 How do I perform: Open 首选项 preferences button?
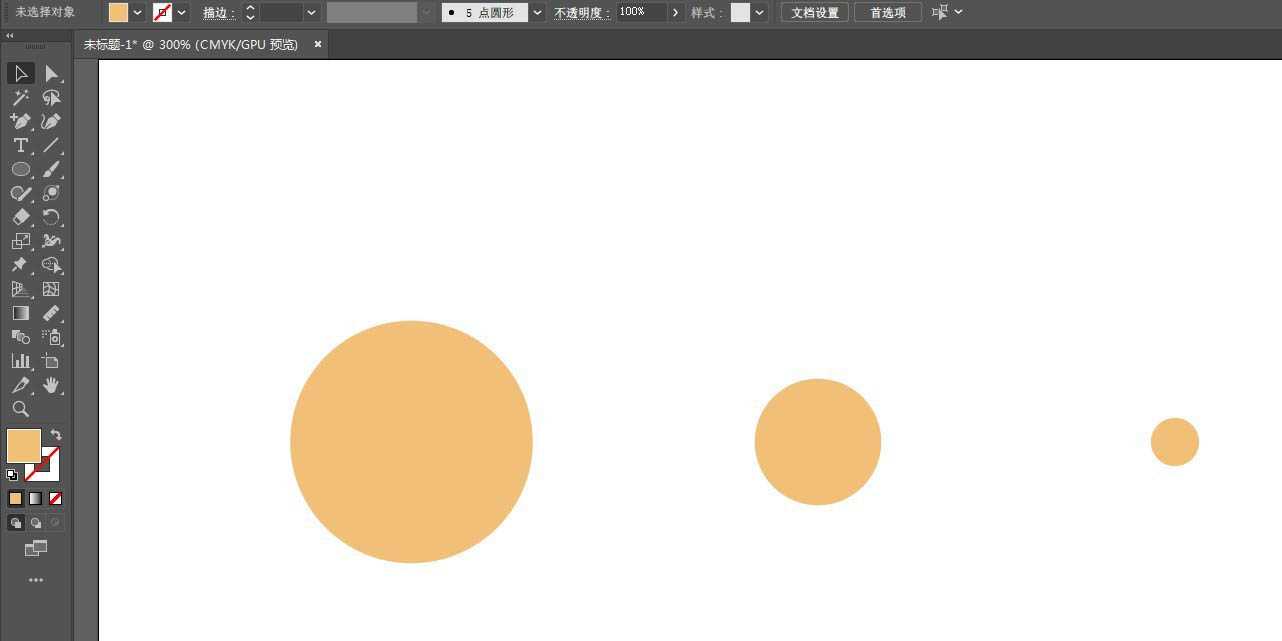pos(887,13)
